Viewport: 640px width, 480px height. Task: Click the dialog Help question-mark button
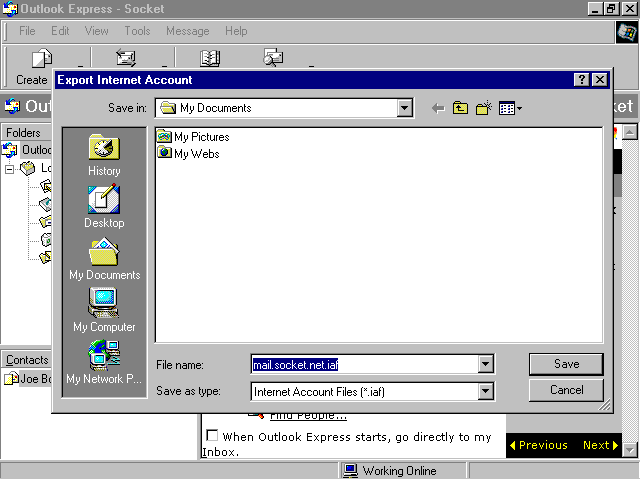pos(581,80)
